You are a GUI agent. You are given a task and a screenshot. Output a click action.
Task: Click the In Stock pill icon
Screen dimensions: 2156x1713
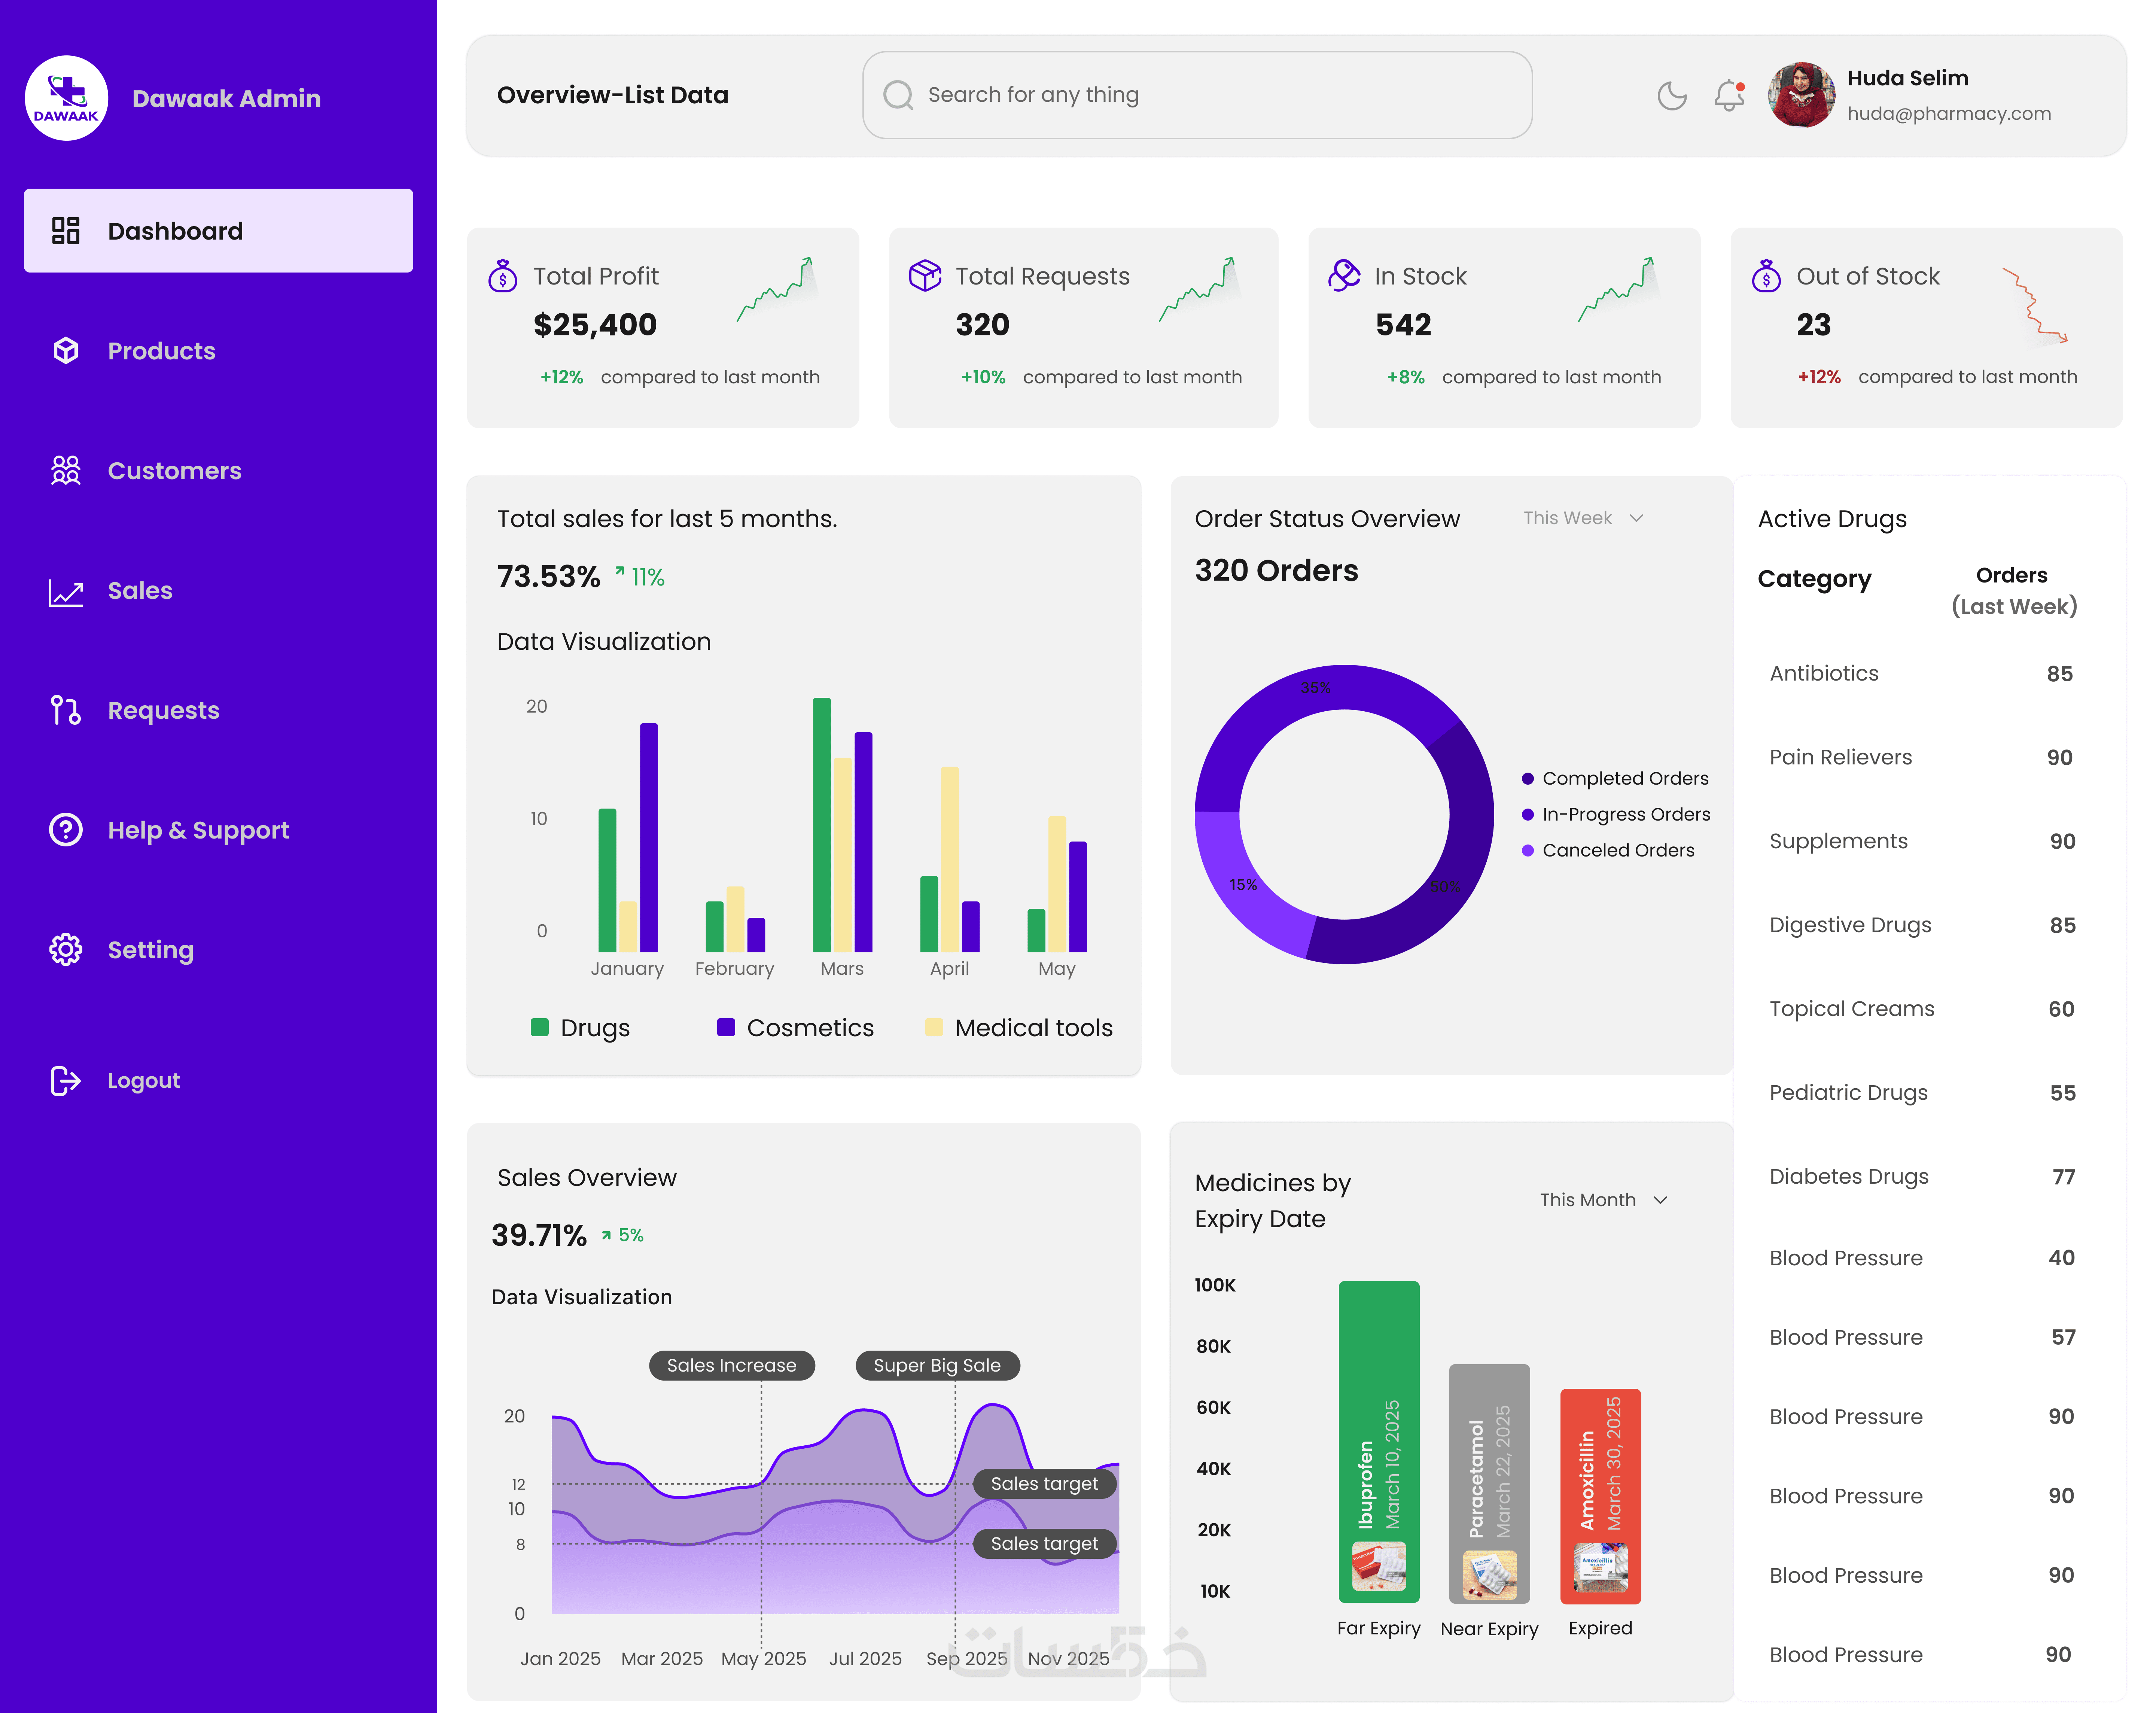coord(1344,275)
